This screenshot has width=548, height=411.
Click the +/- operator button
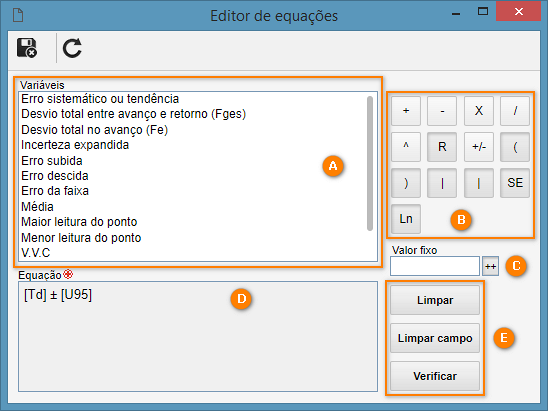pos(479,147)
